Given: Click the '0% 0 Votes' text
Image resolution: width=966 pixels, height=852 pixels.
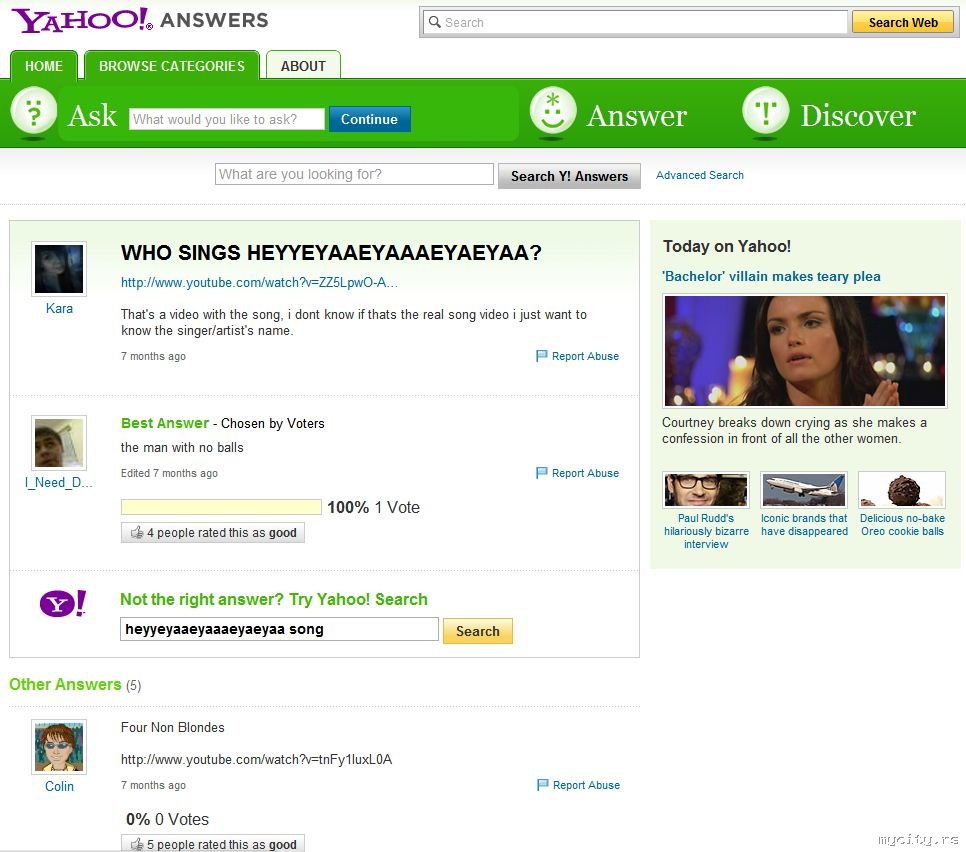Looking at the screenshot, I should [x=168, y=819].
